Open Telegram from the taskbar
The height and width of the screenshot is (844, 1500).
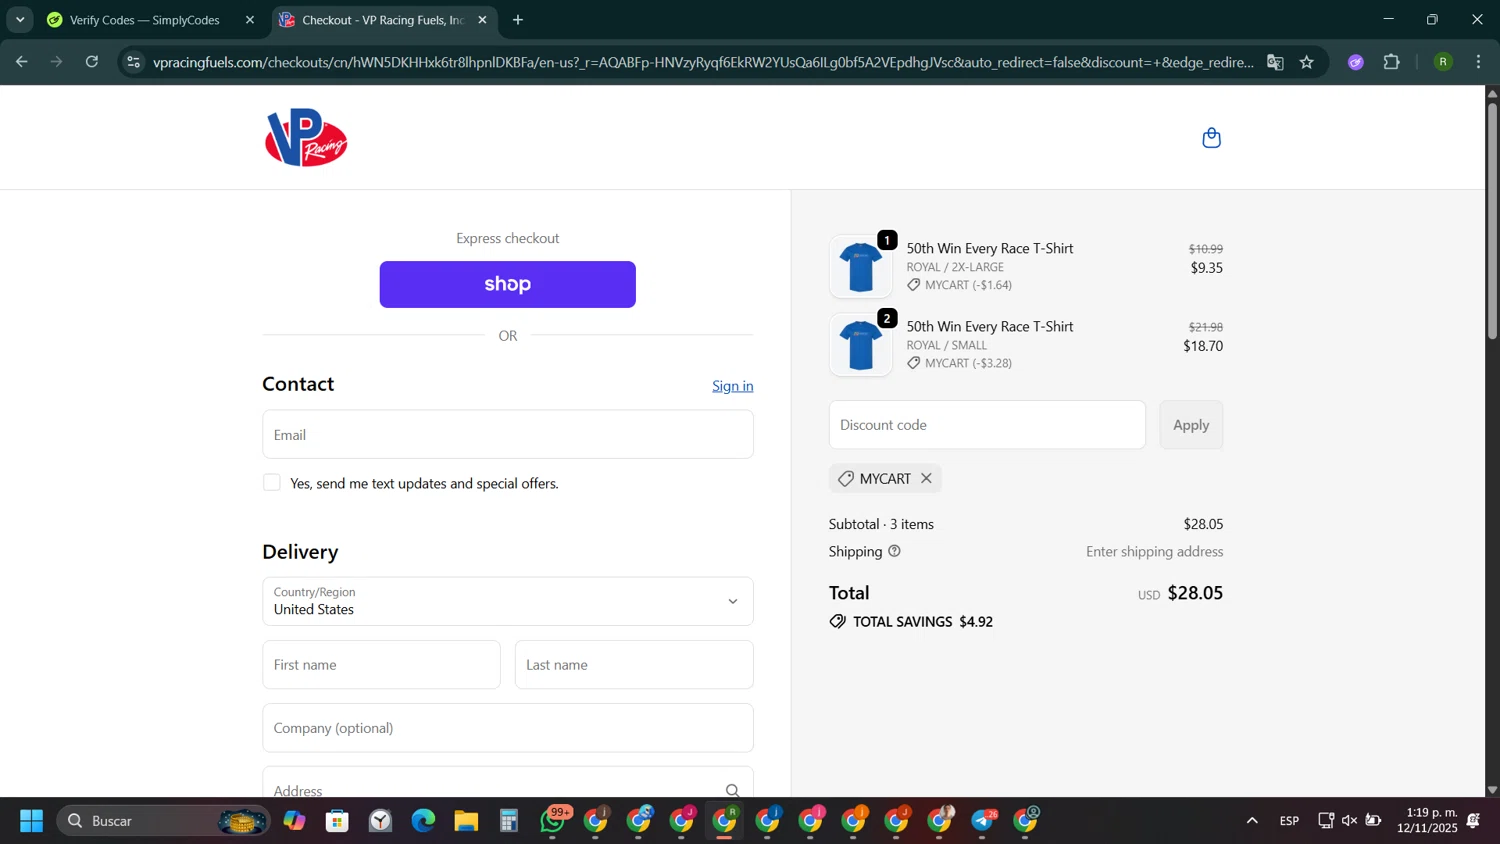[x=983, y=821]
